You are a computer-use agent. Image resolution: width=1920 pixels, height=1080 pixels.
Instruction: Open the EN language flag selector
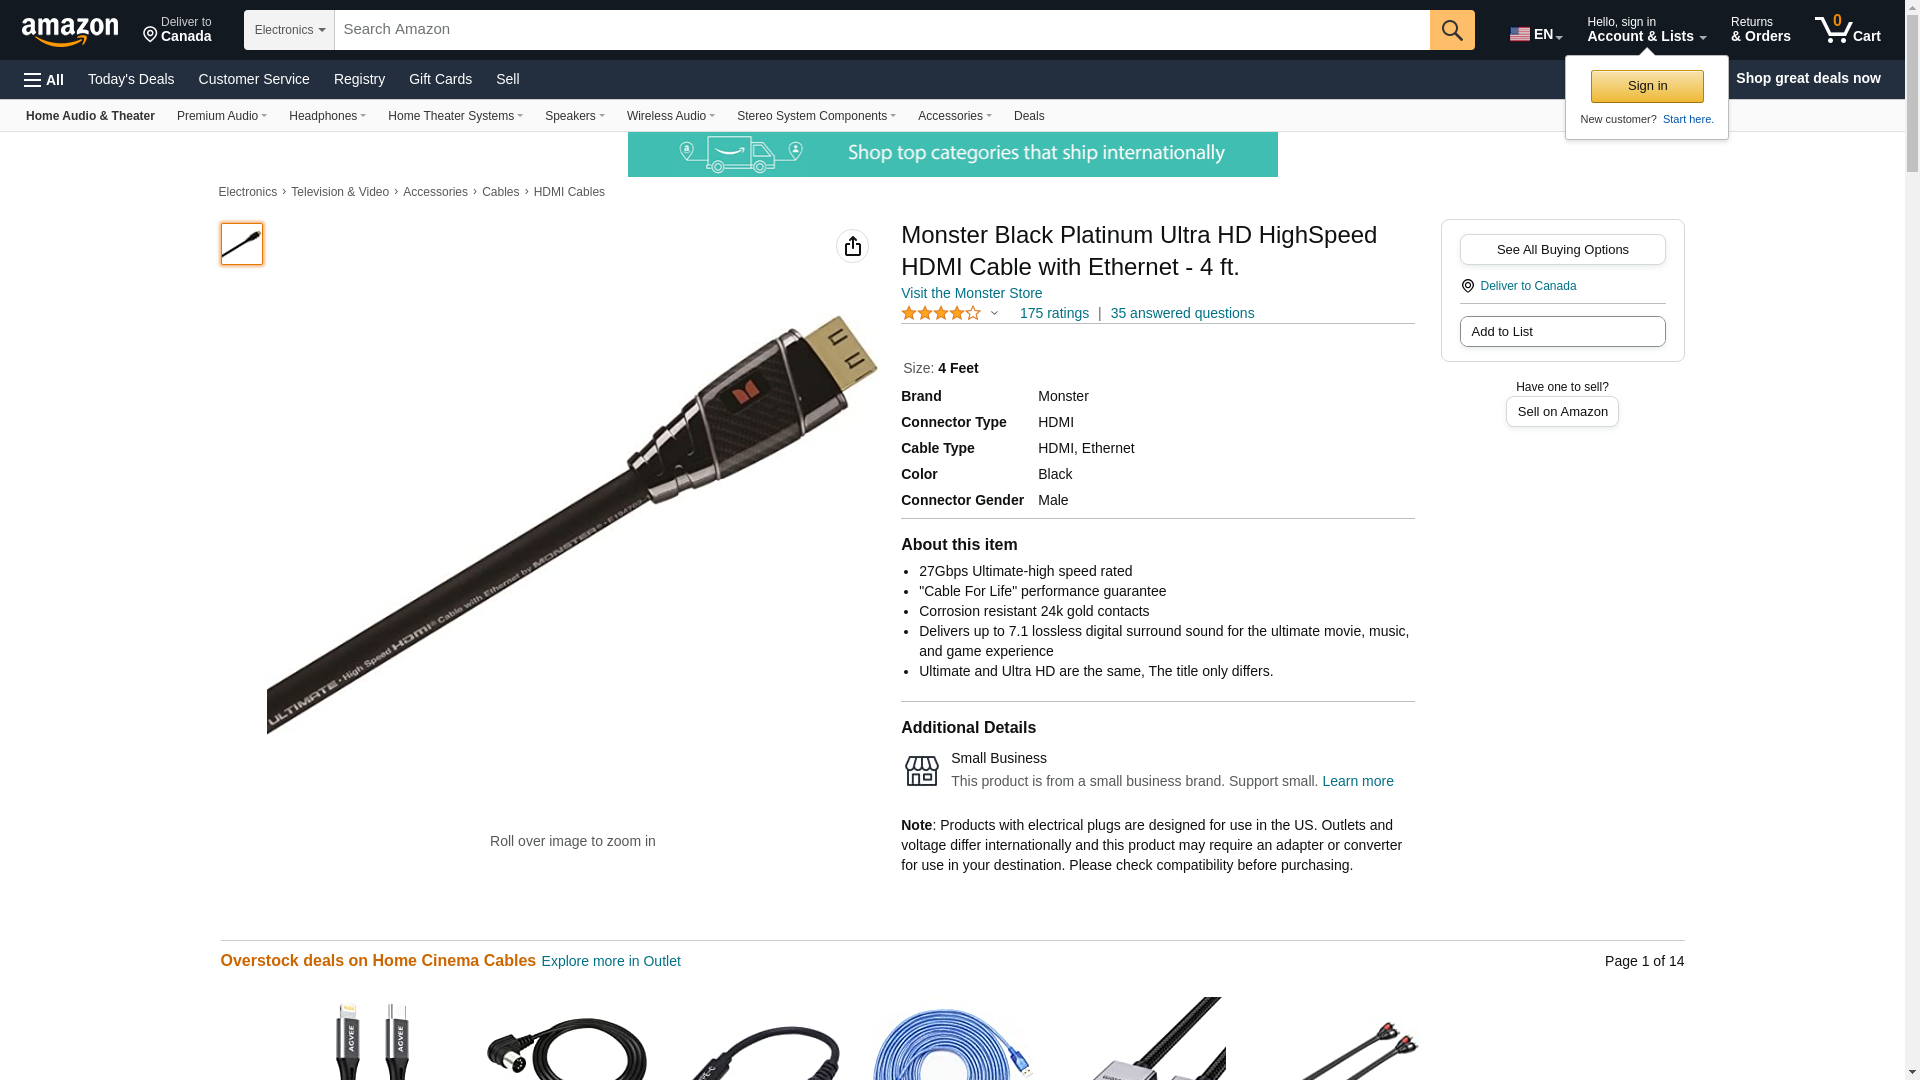point(1536,34)
